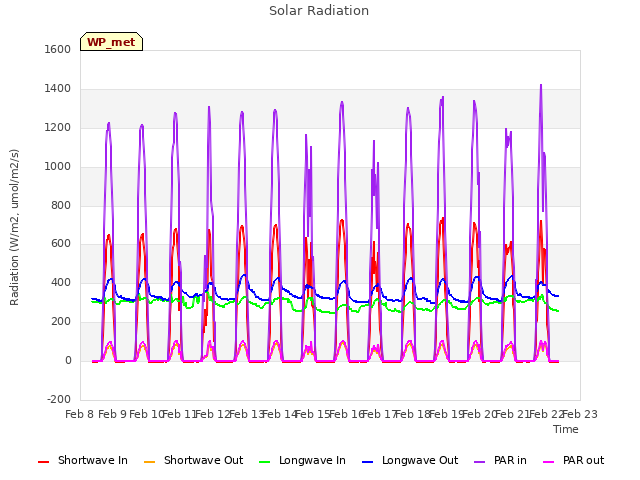The height and width of the screenshot is (480, 640).
Task: Click the green Longwave In legend swatch
Action: click(x=264, y=462)
